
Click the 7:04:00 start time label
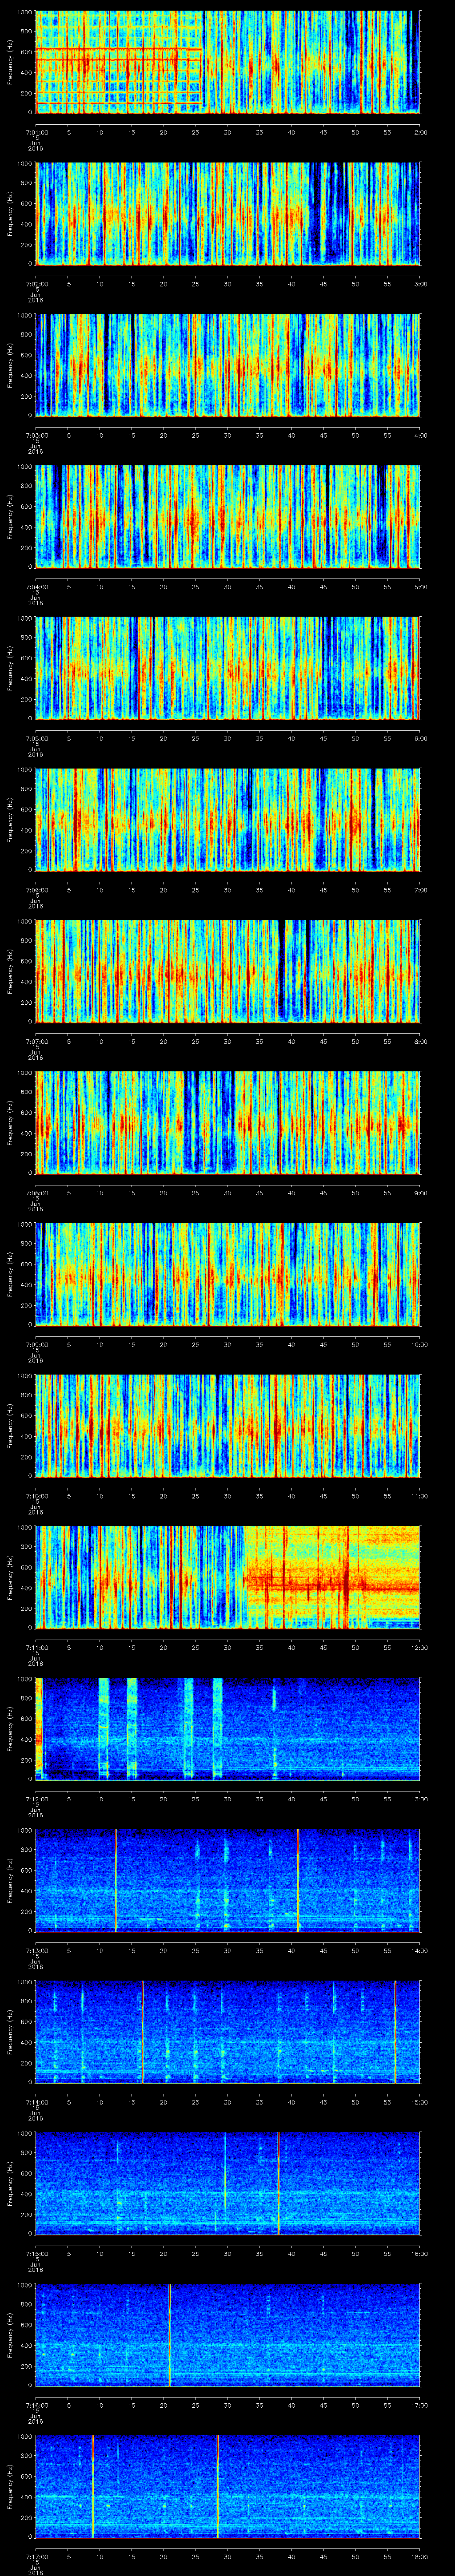[x=36, y=586]
